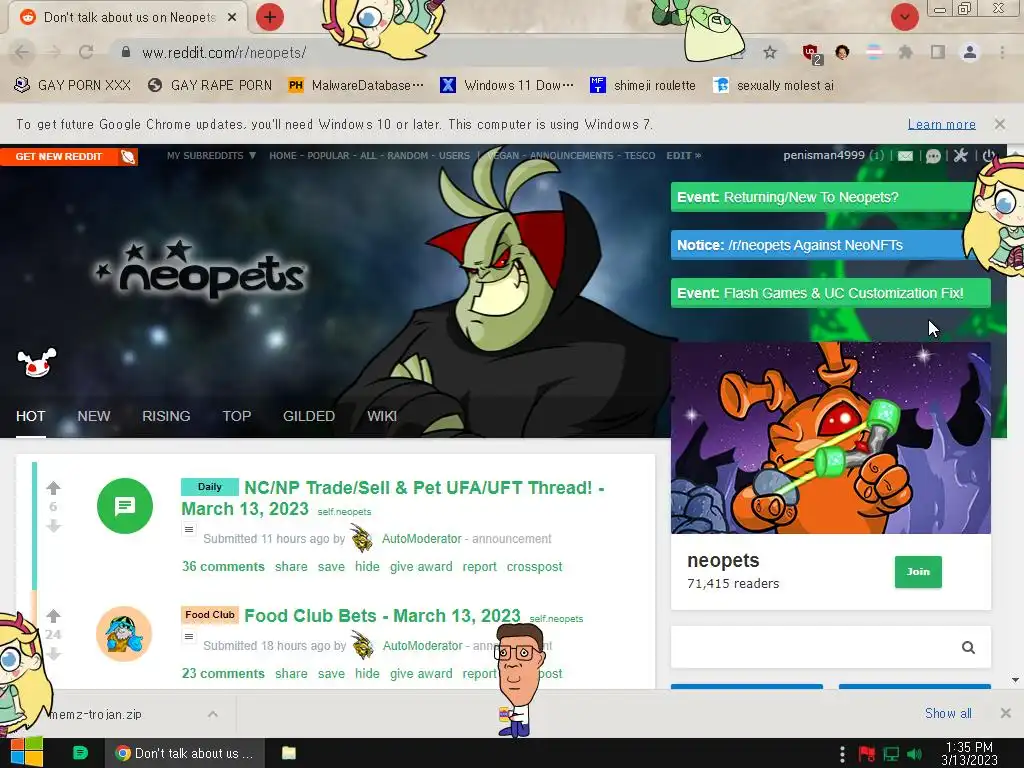Click the green self-post thumbnail icon
This screenshot has width=1024, height=768.
pyautogui.click(x=125, y=505)
